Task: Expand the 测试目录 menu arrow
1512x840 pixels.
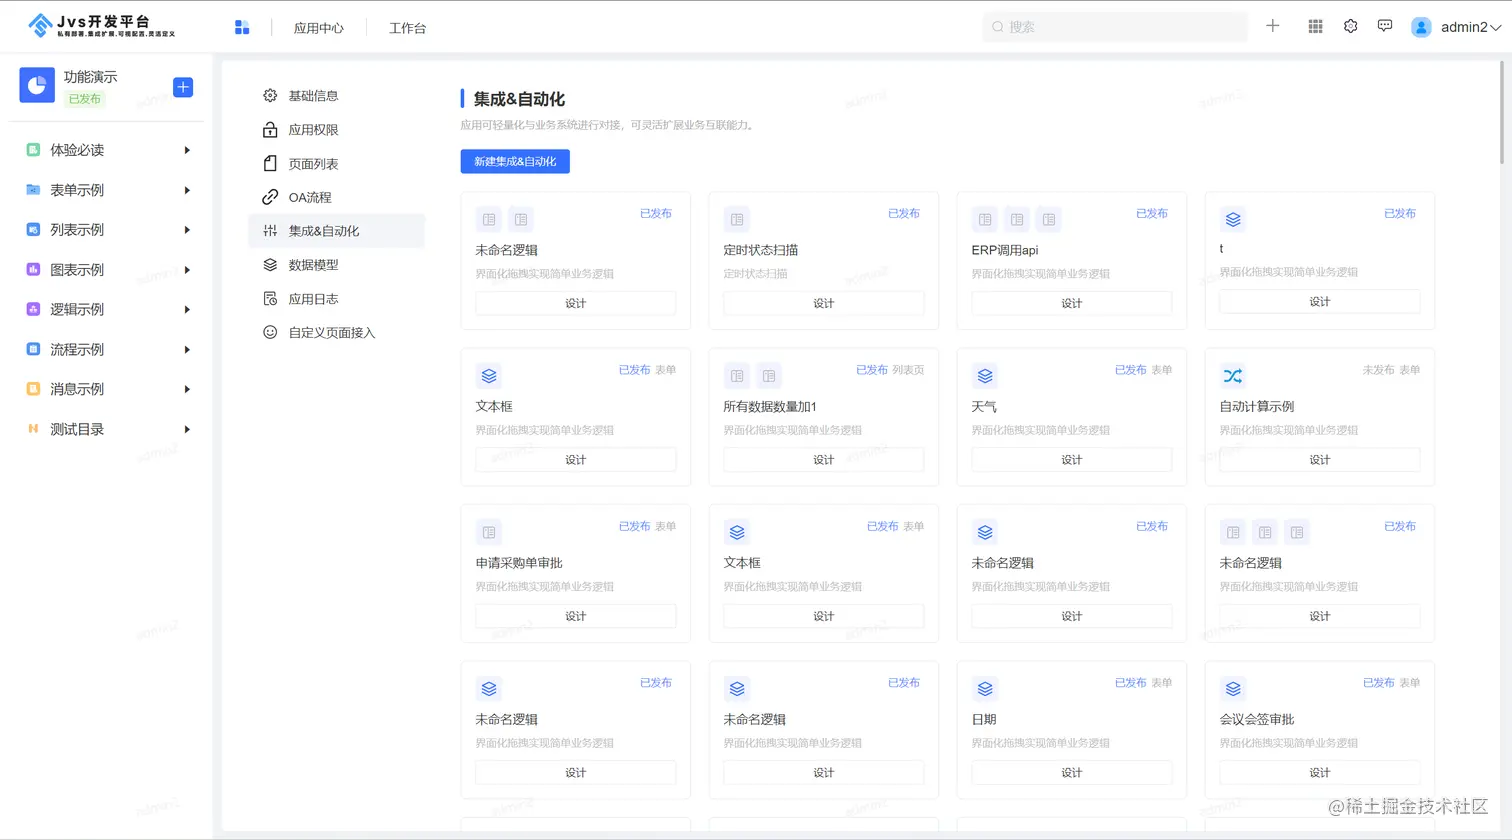Action: (x=187, y=429)
